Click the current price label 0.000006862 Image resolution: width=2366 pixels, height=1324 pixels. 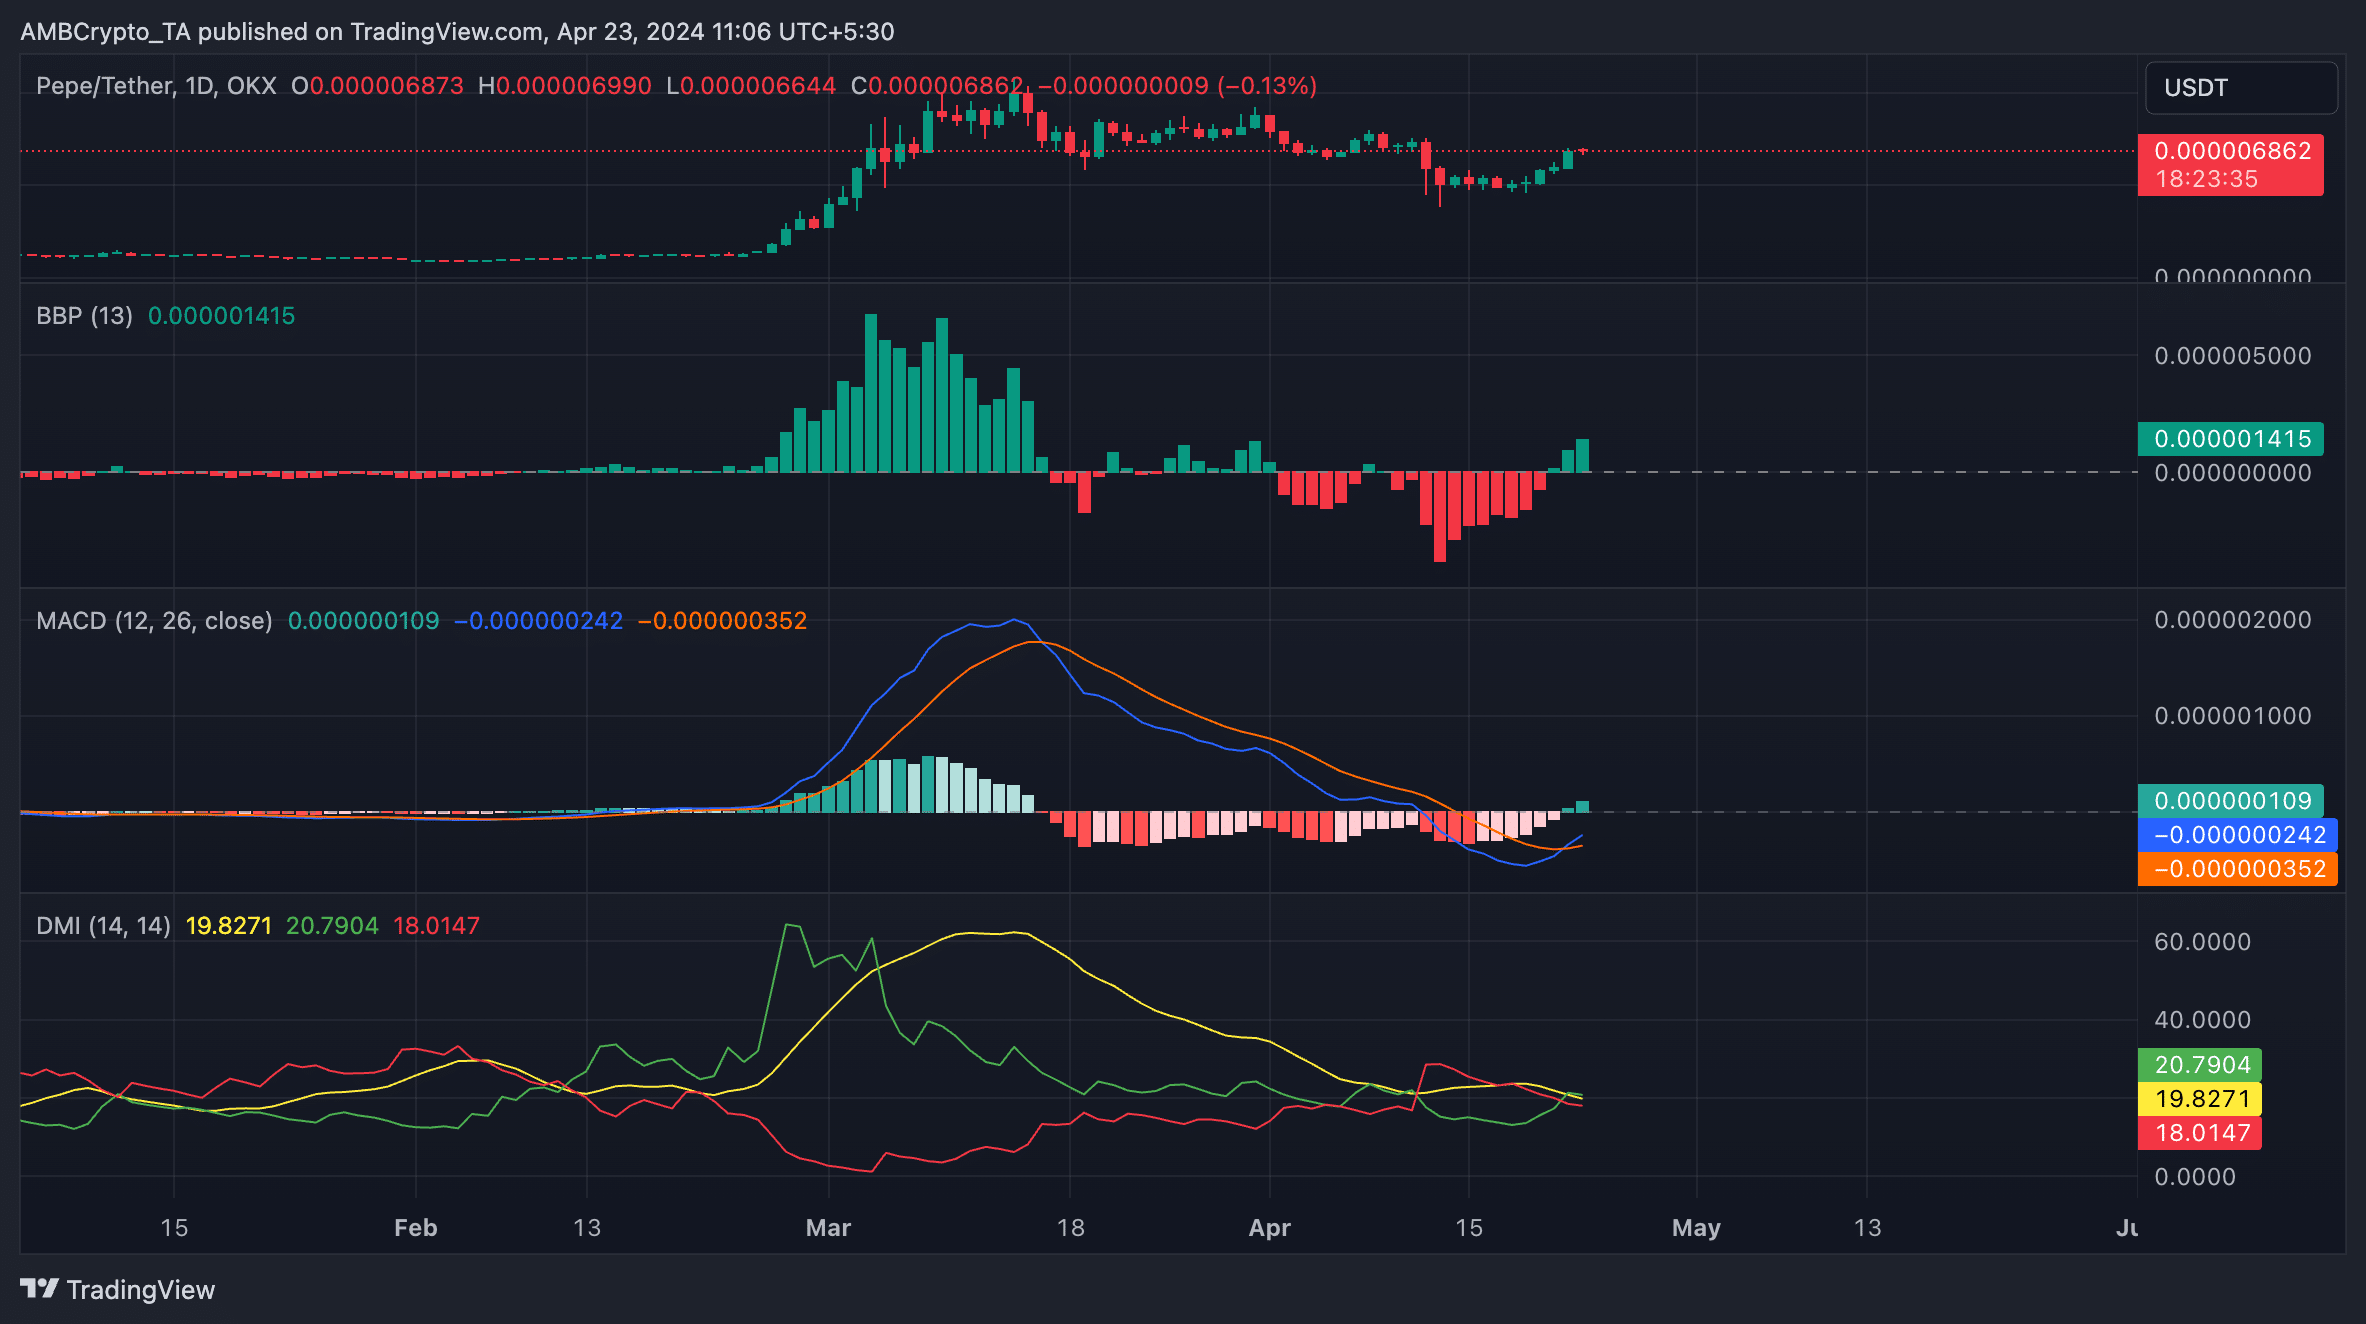point(2232,151)
